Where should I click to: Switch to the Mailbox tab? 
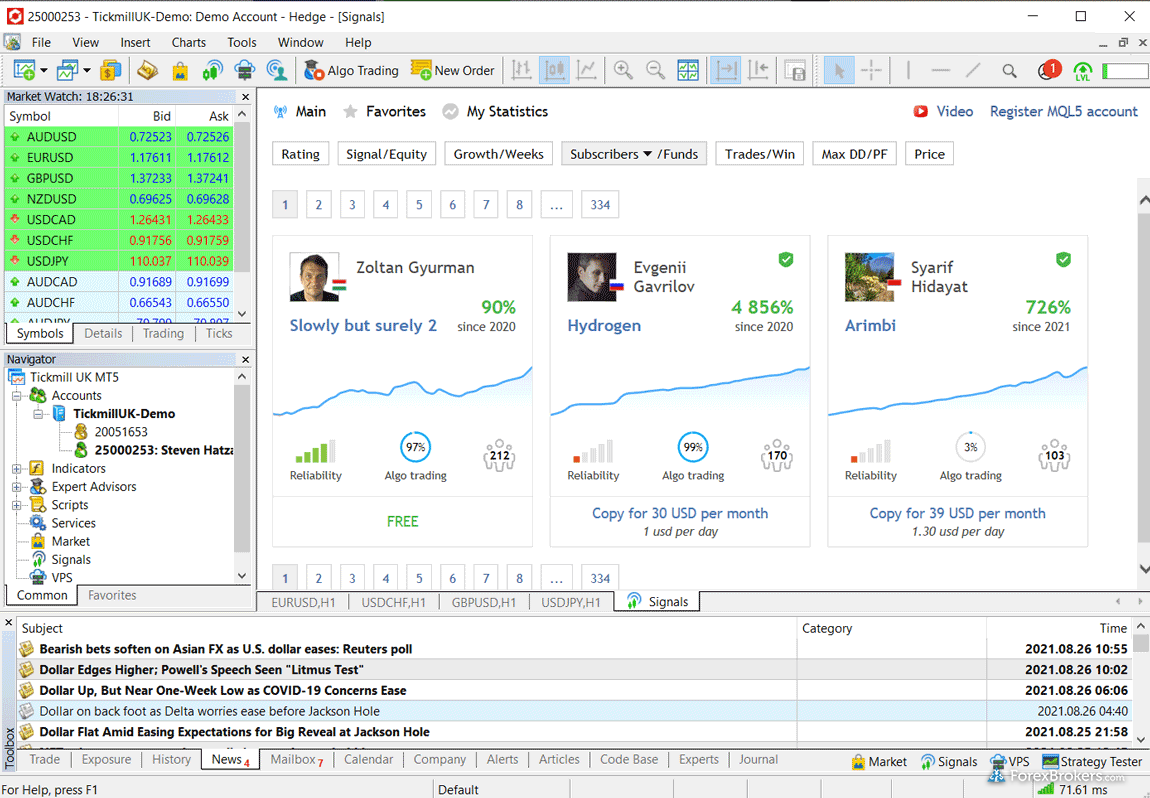pos(296,760)
